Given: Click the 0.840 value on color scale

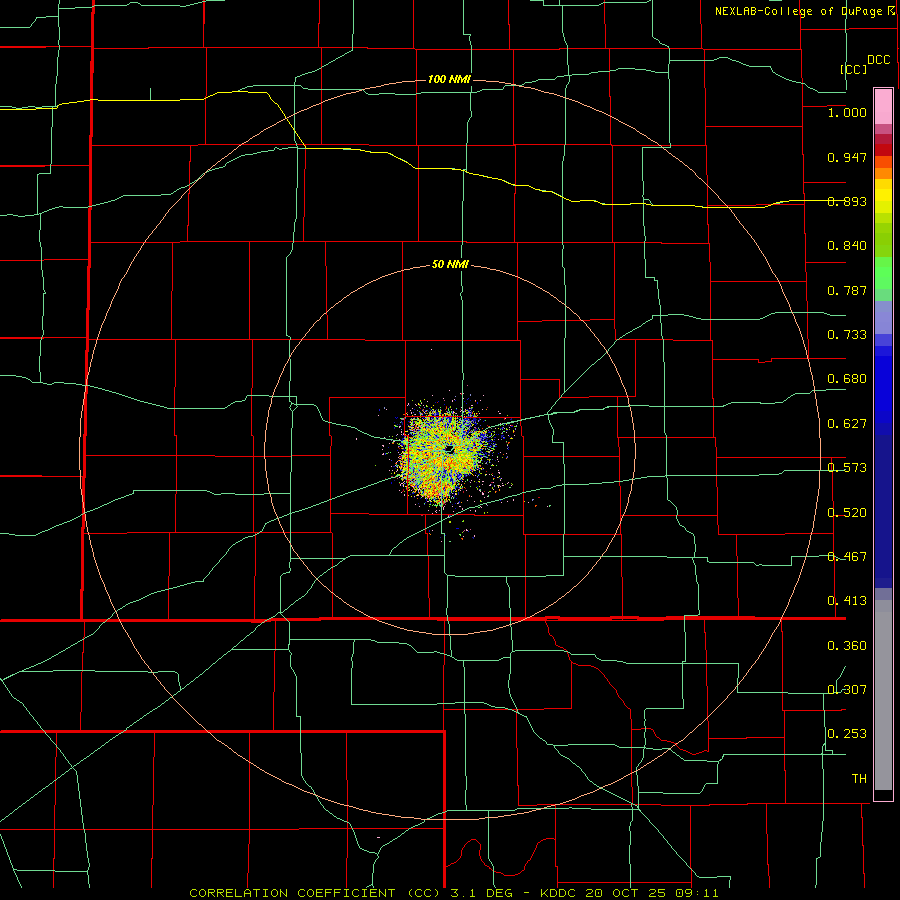Looking at the screenshot, I should tap(847, 246).
